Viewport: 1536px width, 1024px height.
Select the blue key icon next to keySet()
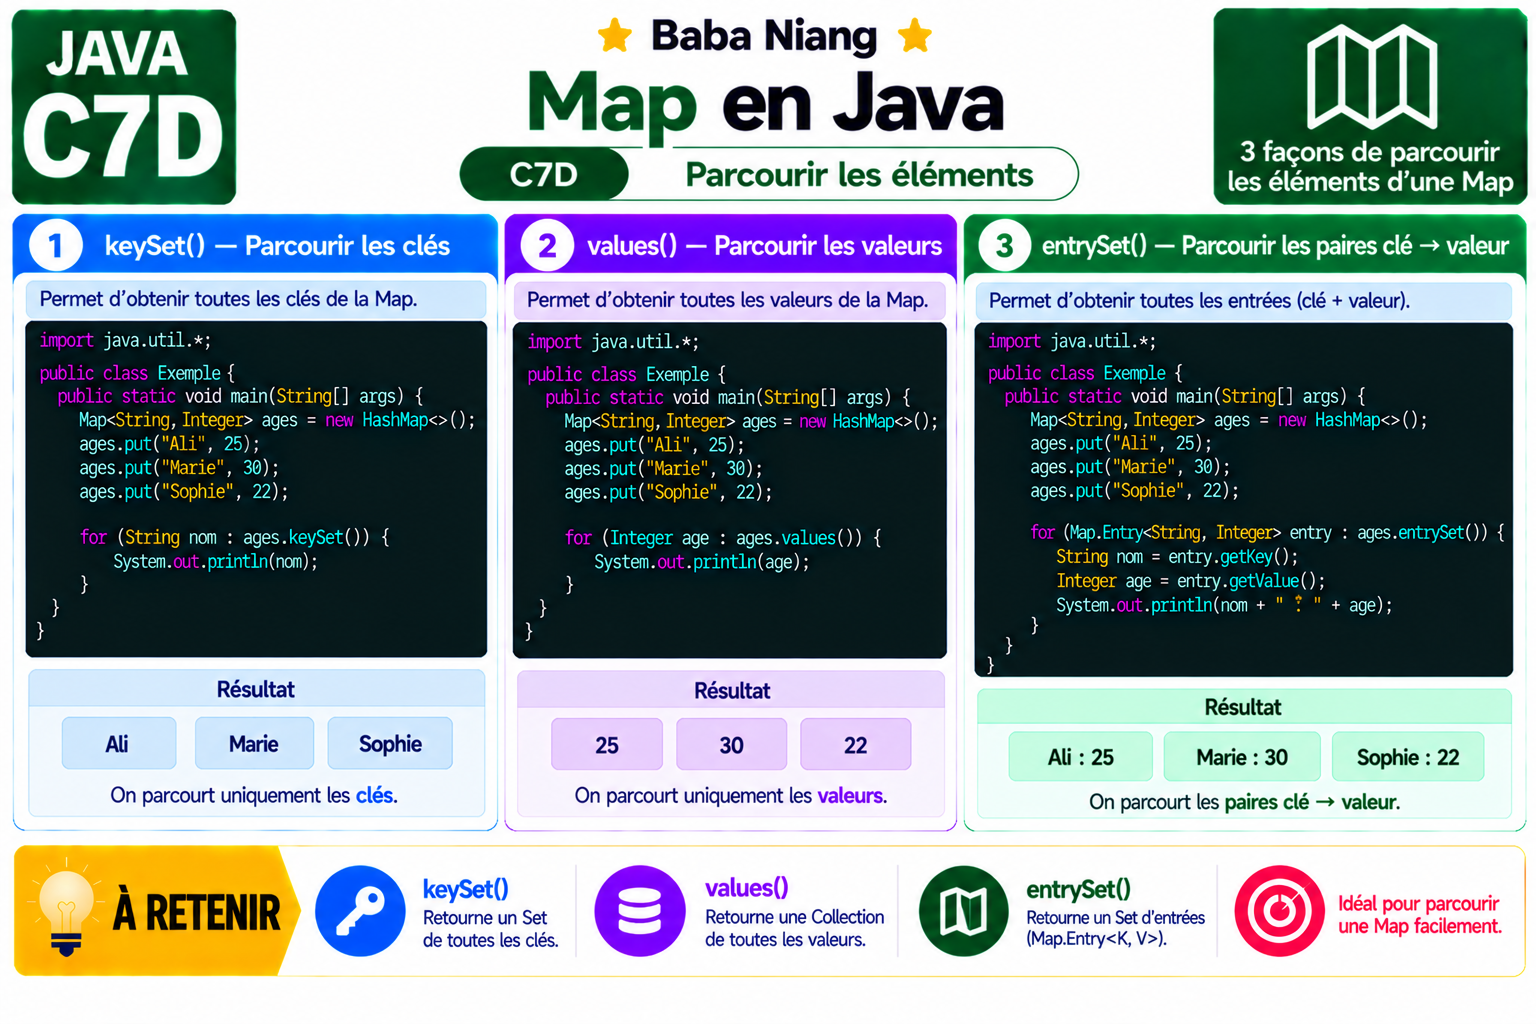(360, 911)
